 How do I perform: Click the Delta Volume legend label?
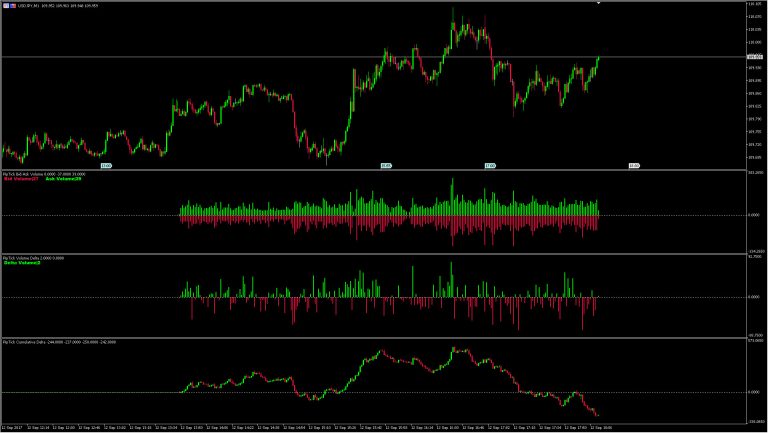(22, 263)
